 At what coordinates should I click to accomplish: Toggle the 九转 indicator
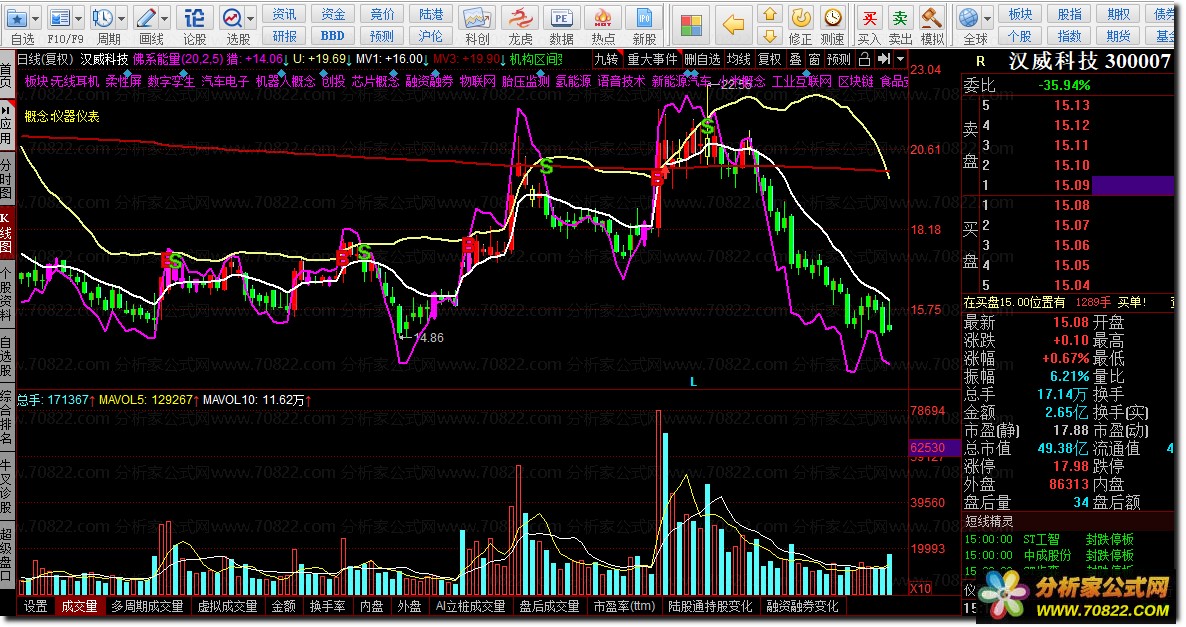coord(607,59)
